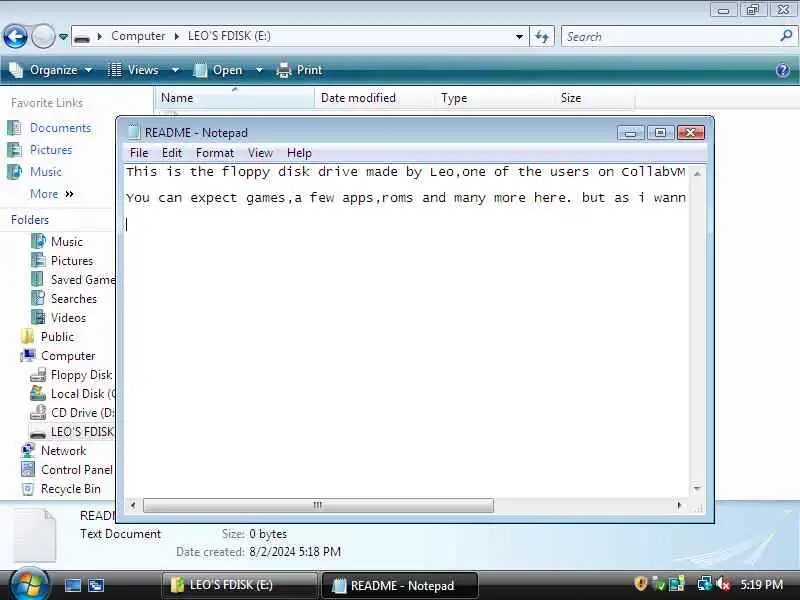This screenshot has height=600, width=800.
Task: Click Notepad horizontal scroll right arrow
Action: pos(679,505)
